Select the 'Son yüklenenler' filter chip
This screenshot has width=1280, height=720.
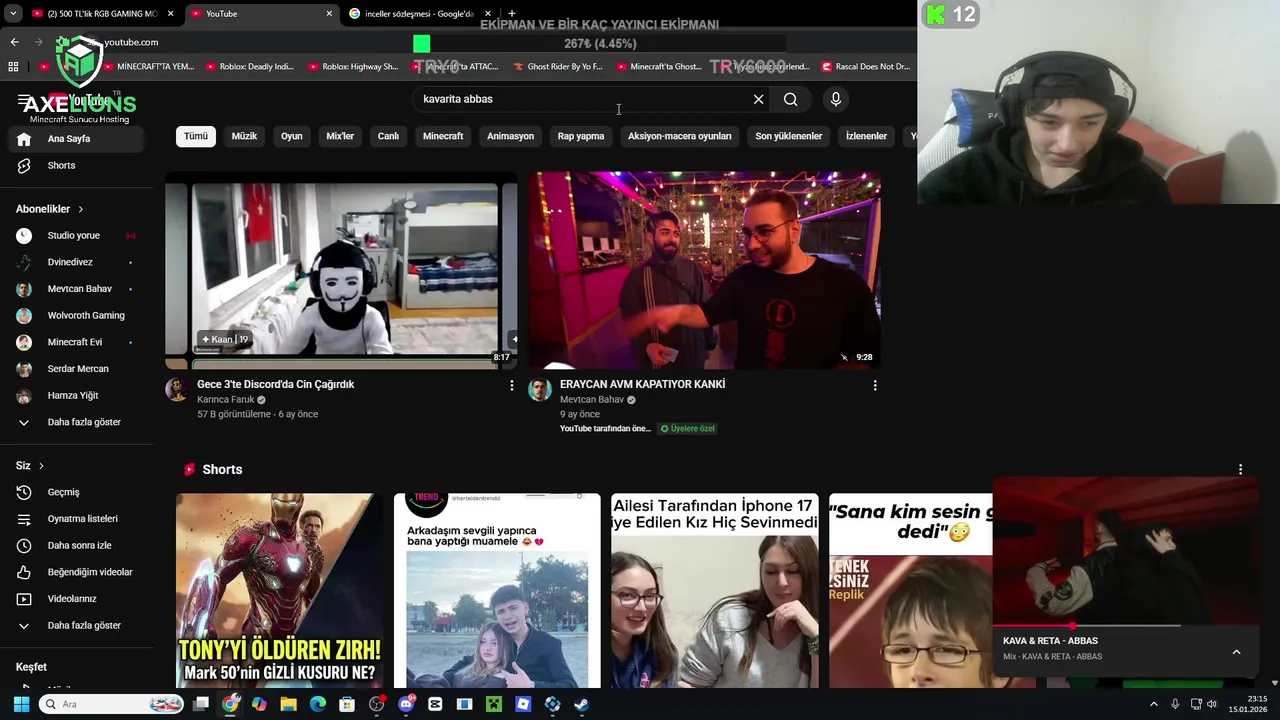tap(789, 136)
